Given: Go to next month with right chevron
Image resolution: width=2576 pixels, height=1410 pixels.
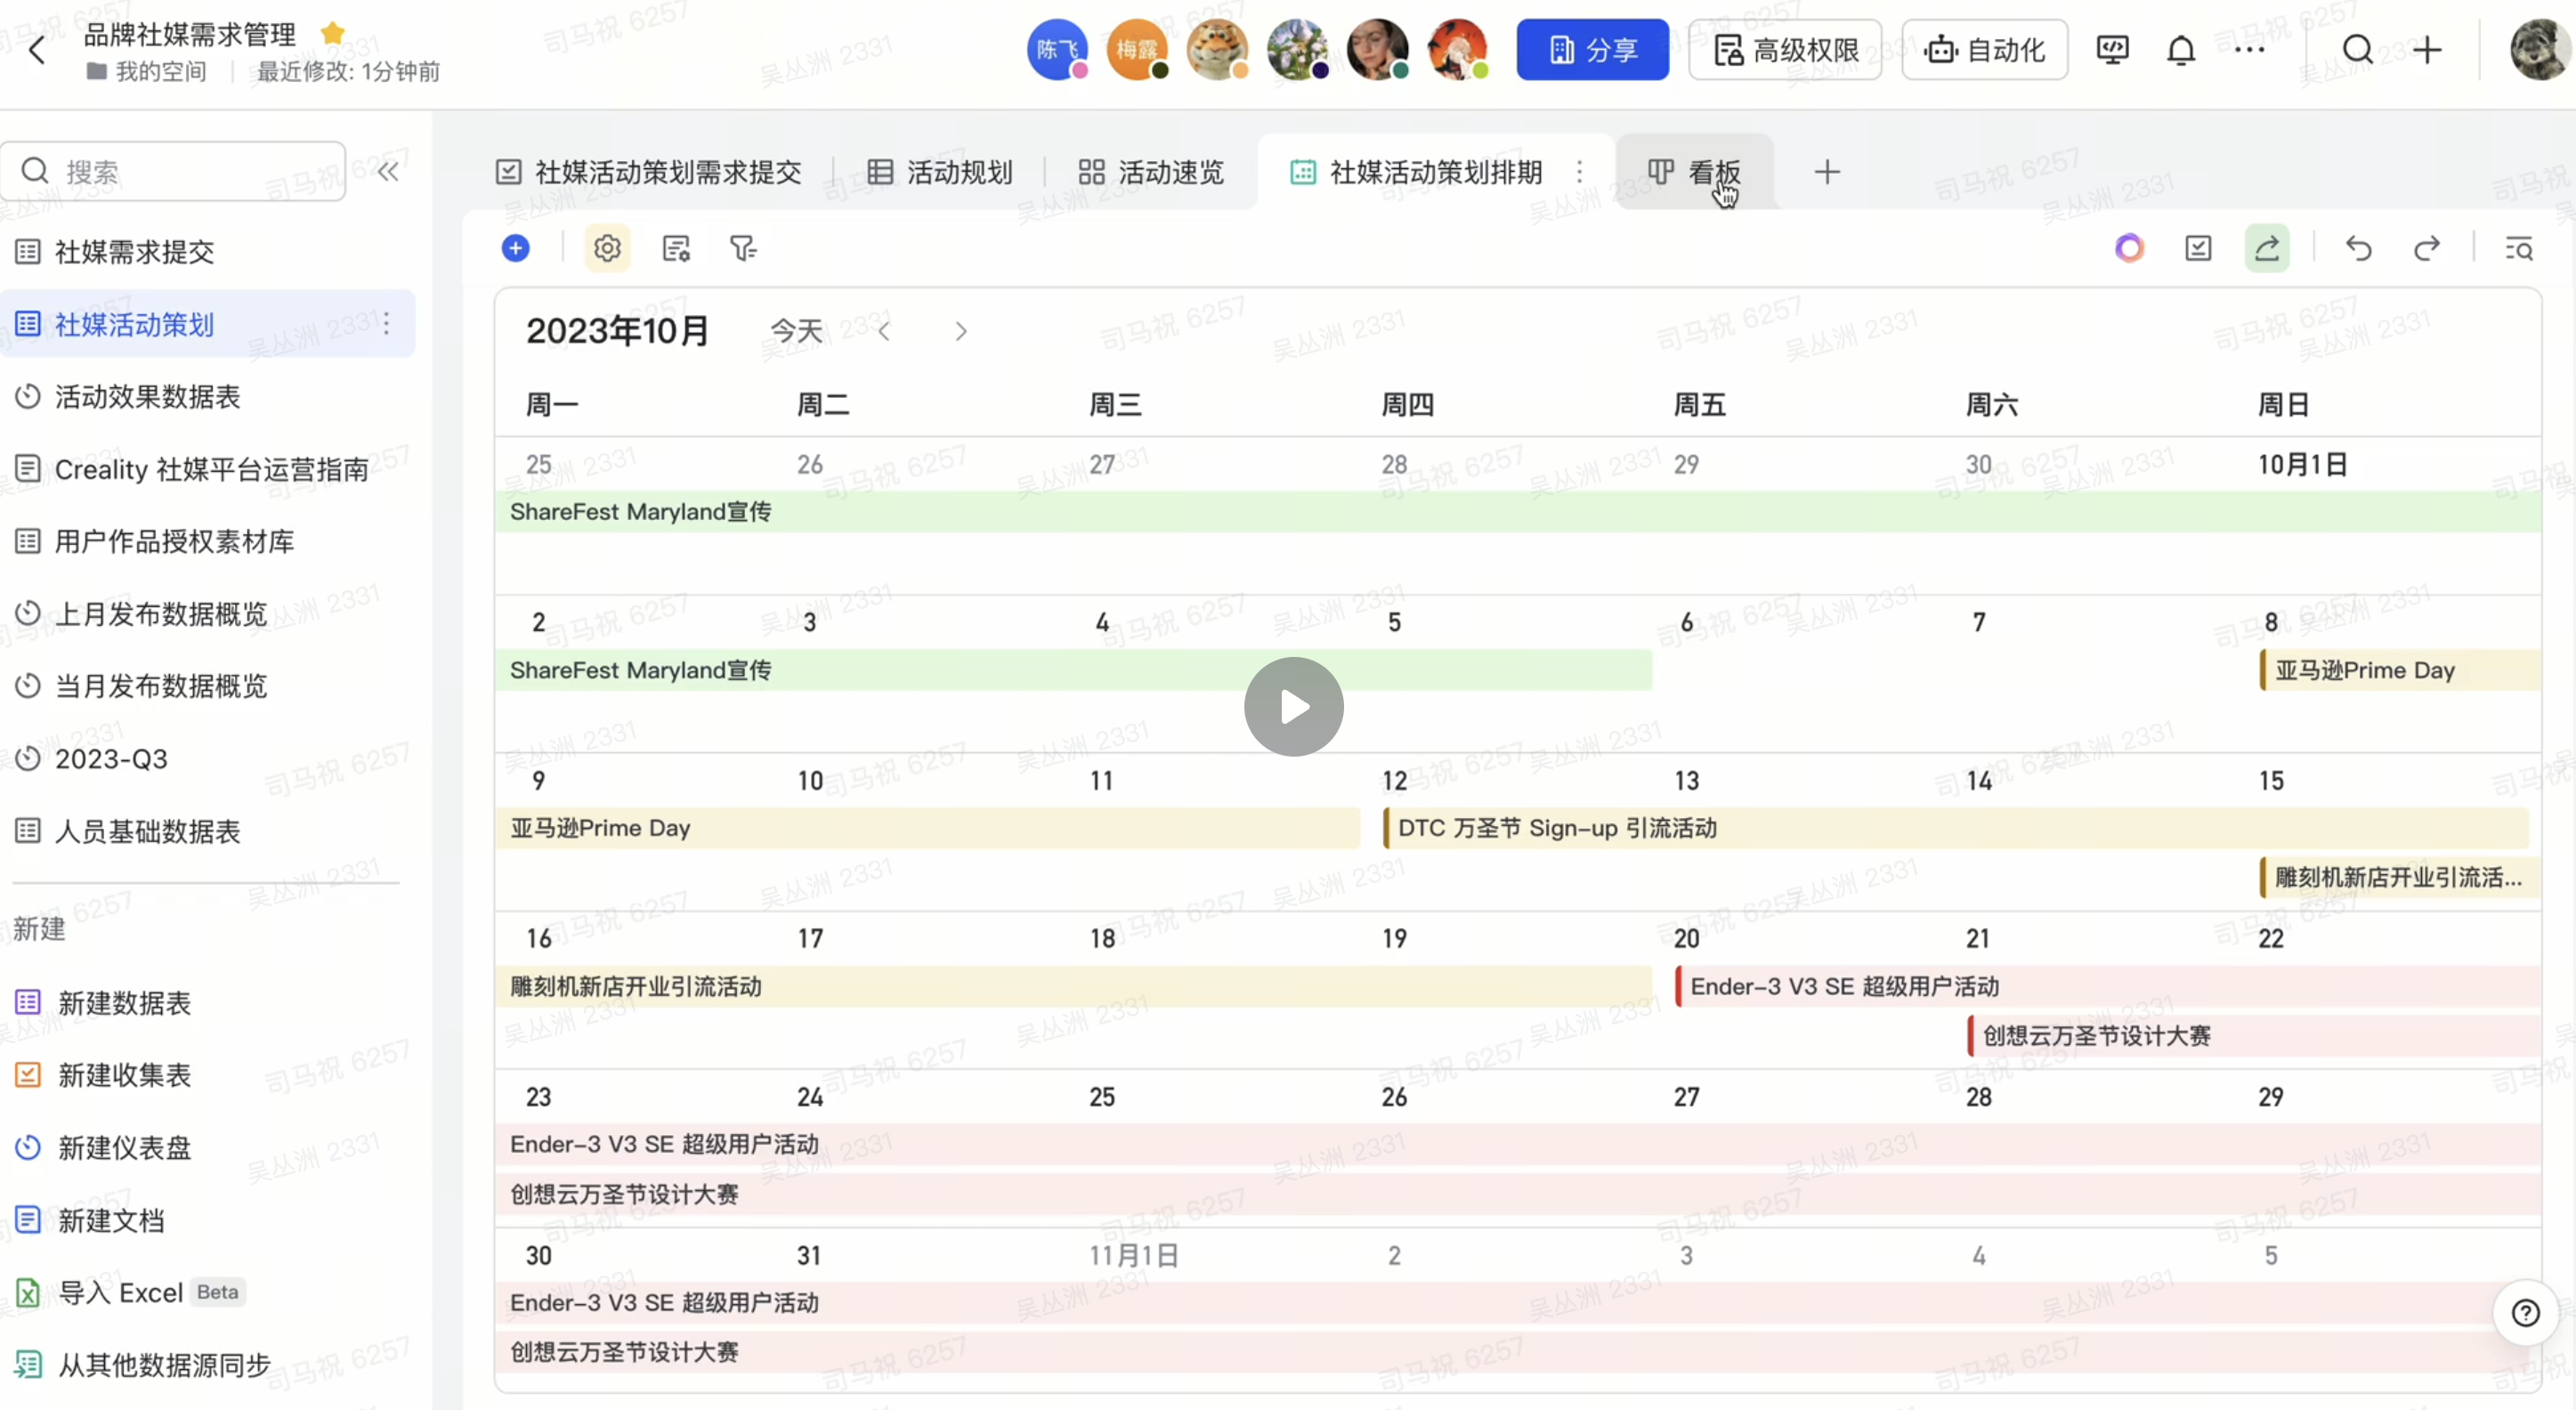Looking at the screenshot, I should [961, 331].
